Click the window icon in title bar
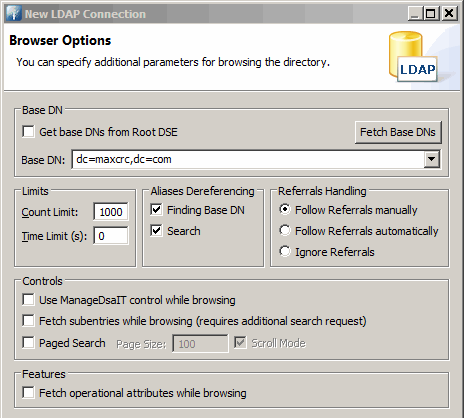This screenshot has height=418, width=464. pyautogui.click(x=14, y=14)
